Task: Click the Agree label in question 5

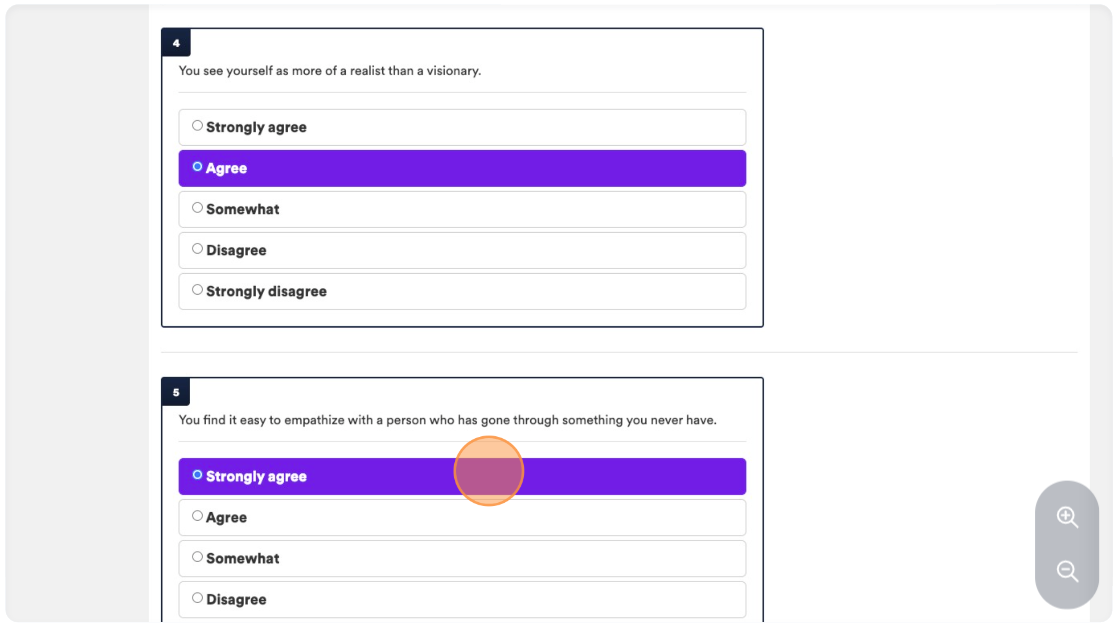Action: tap(226, 518)
